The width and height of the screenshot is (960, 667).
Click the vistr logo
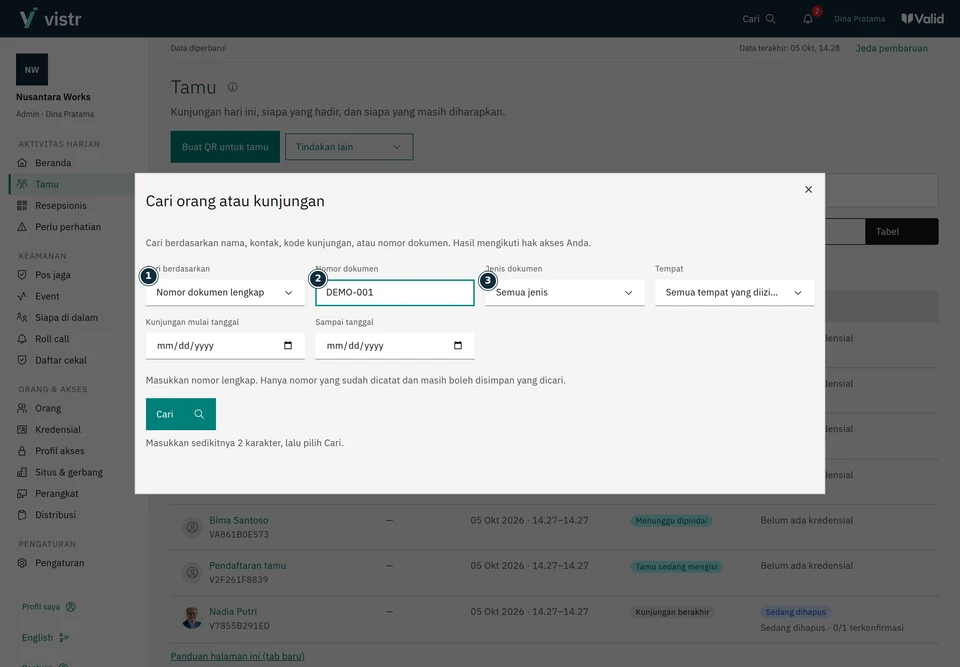point(50,18)
